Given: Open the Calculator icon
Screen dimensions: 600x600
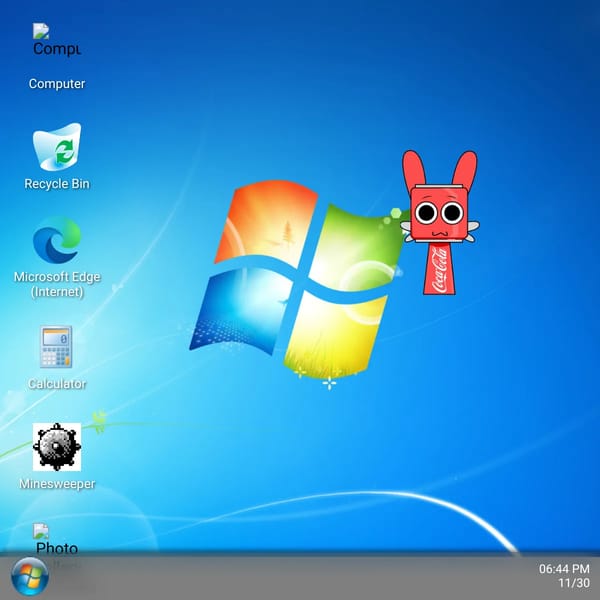Looking at the screenshot, I should (x=56, y=347).
